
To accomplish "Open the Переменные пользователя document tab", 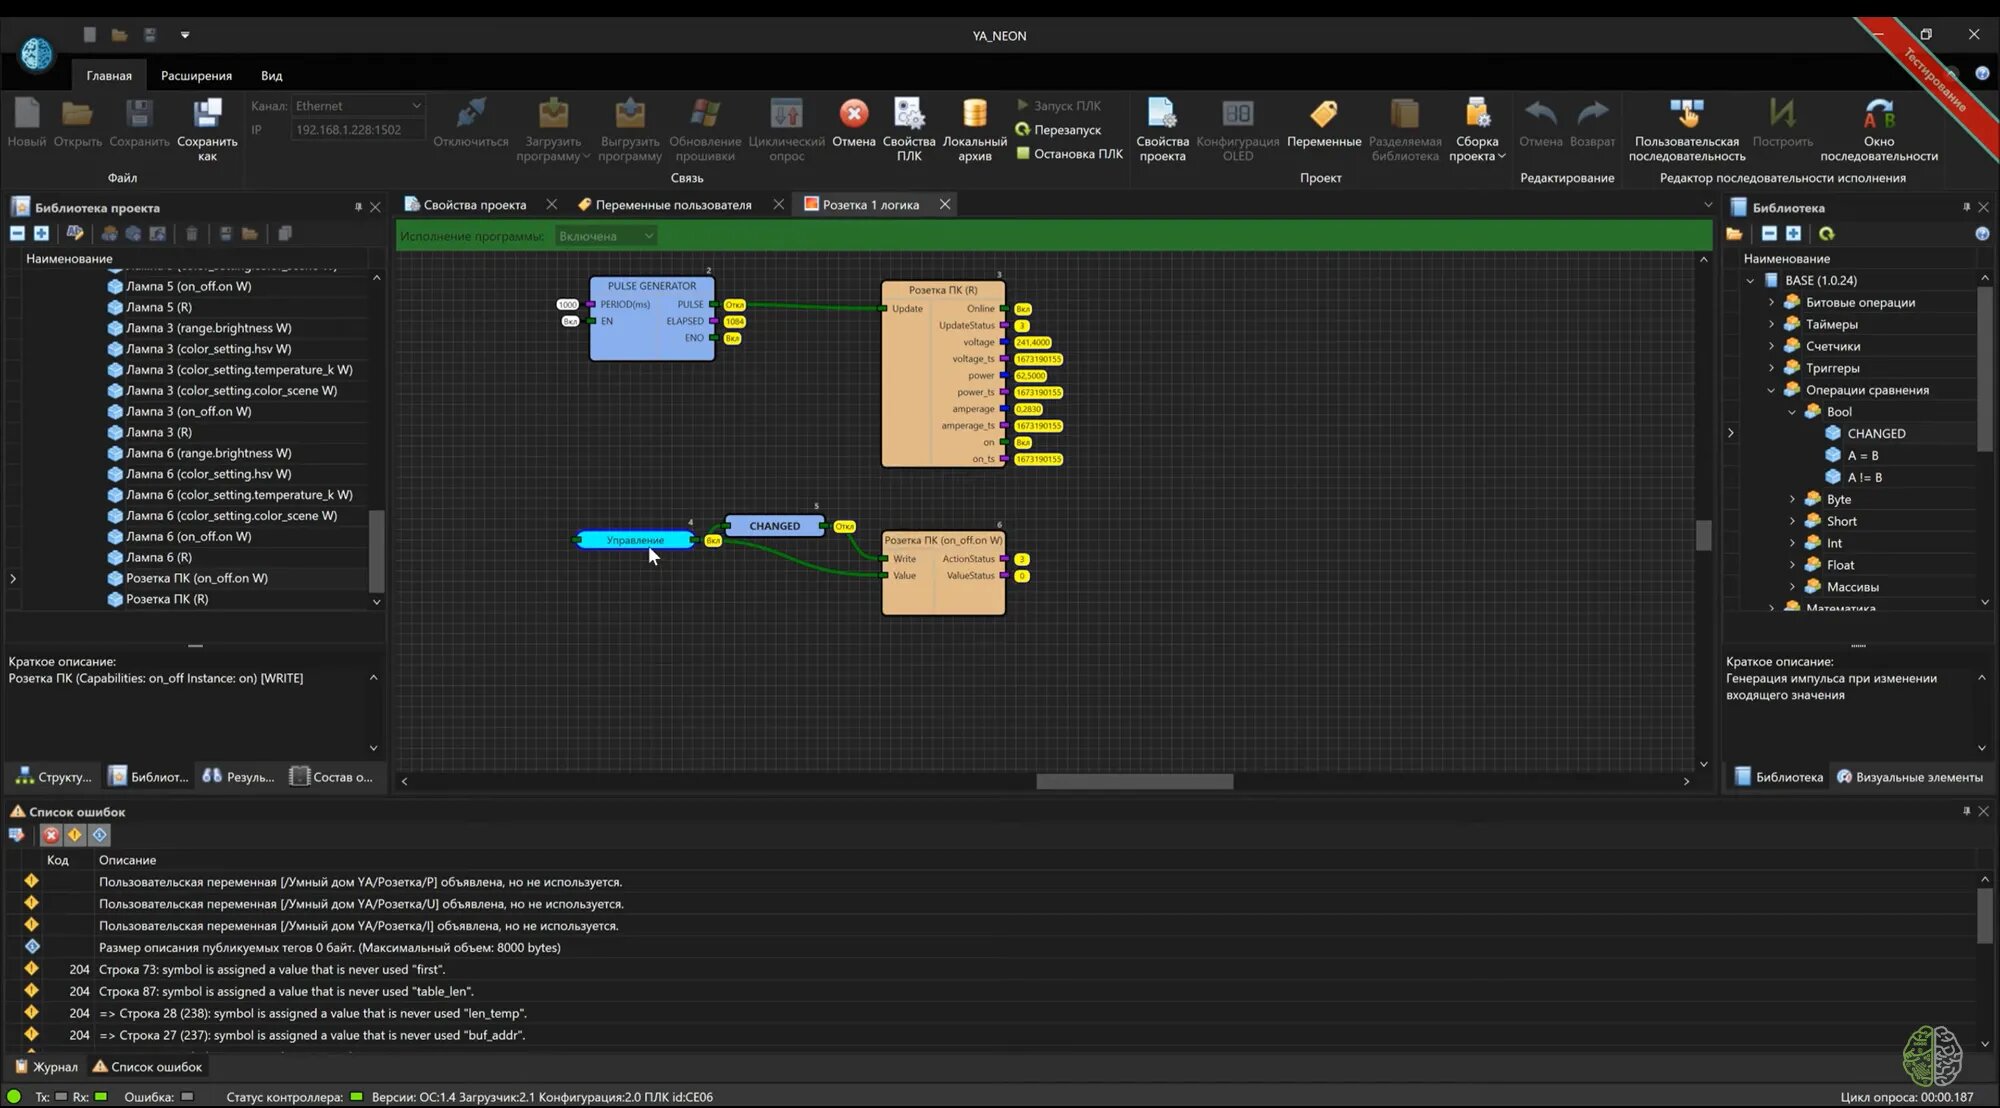I will coord(672,205).
